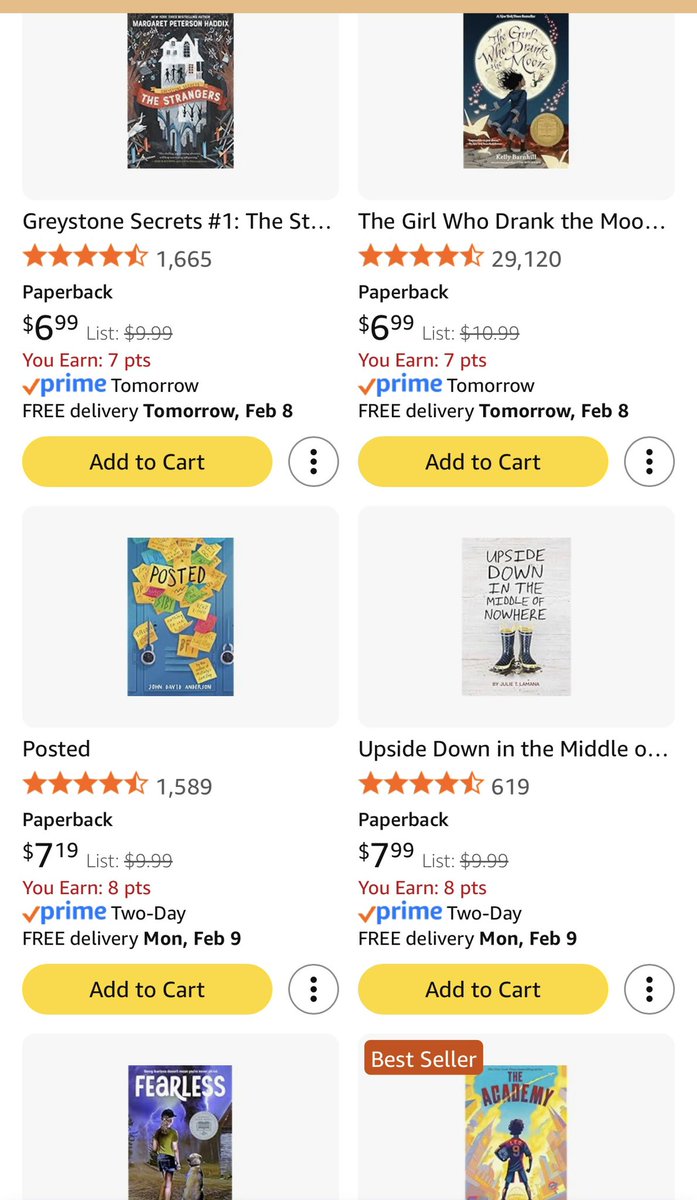Click the star rating of Greystone Secrets
697x1200 pixels.
click(x=85, y=258)
